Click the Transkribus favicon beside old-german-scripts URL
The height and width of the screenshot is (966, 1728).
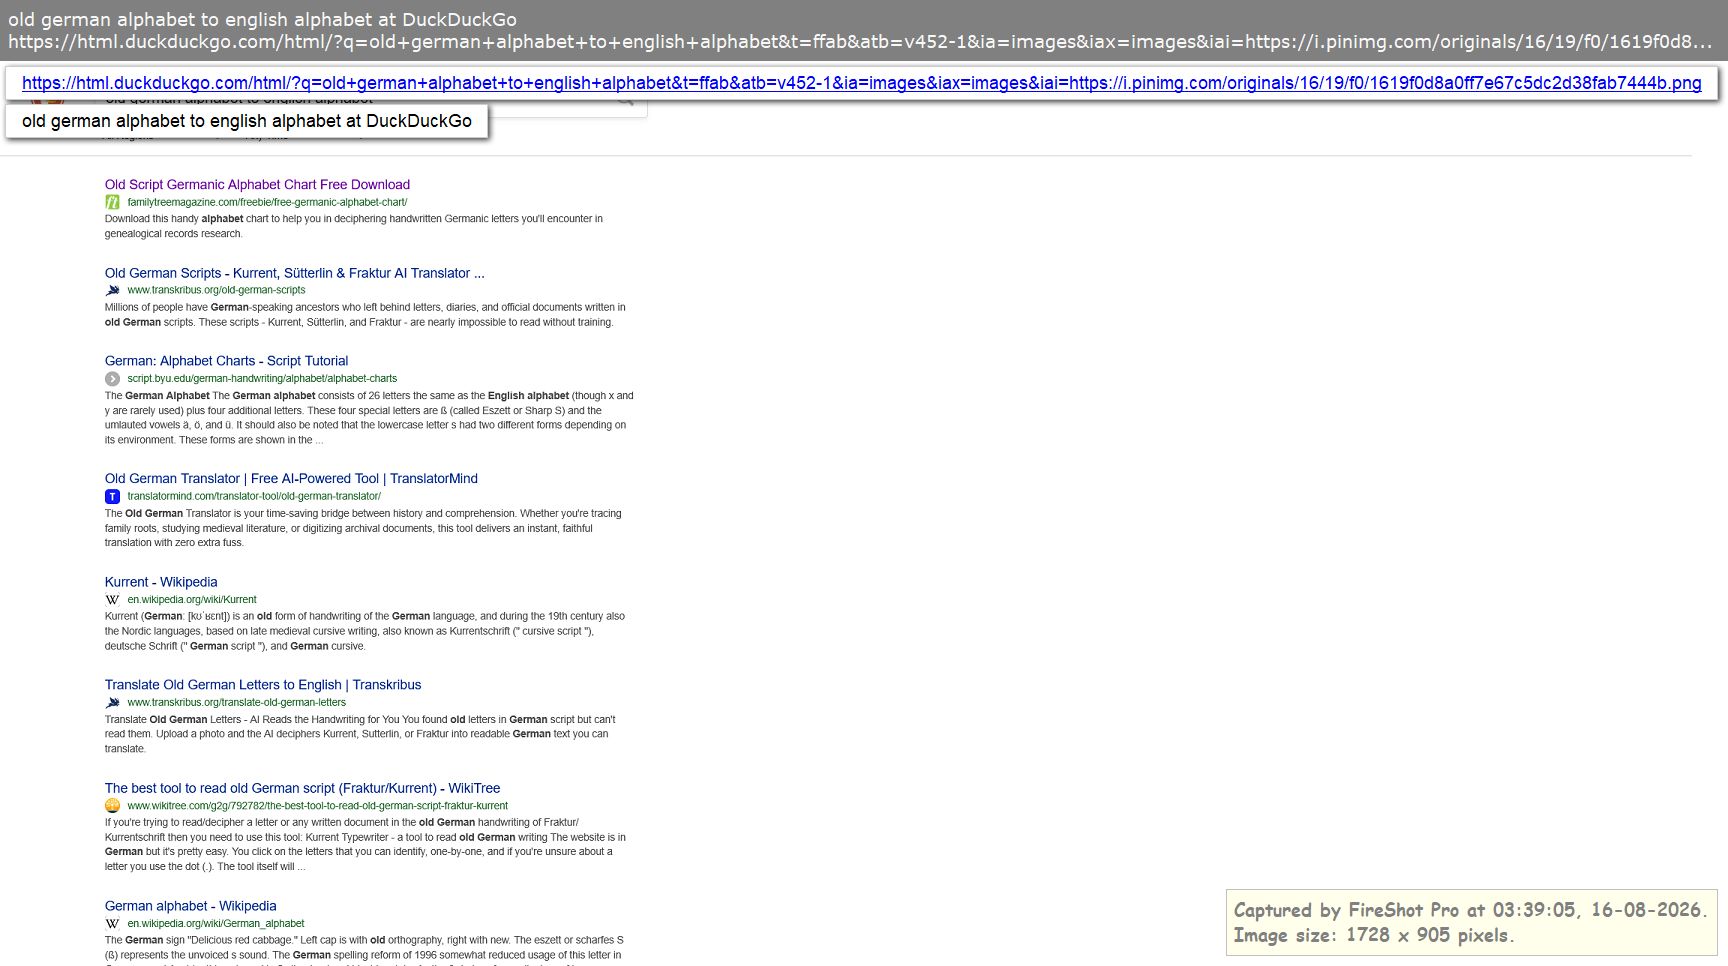tap(112, 290)
